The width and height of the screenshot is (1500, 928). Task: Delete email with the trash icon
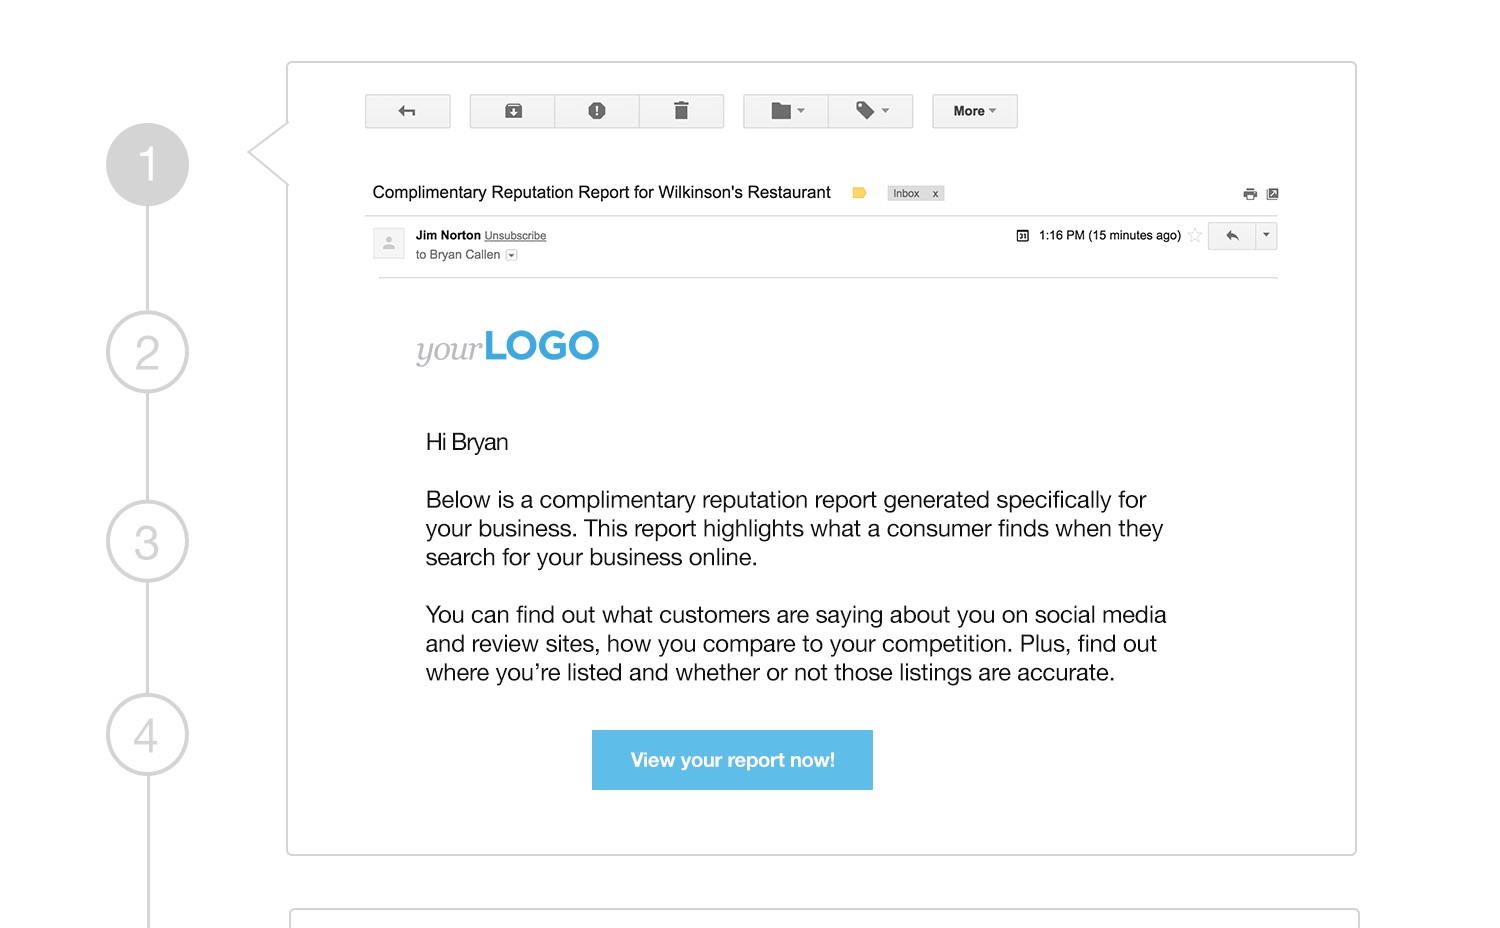(x=681, y=111)
